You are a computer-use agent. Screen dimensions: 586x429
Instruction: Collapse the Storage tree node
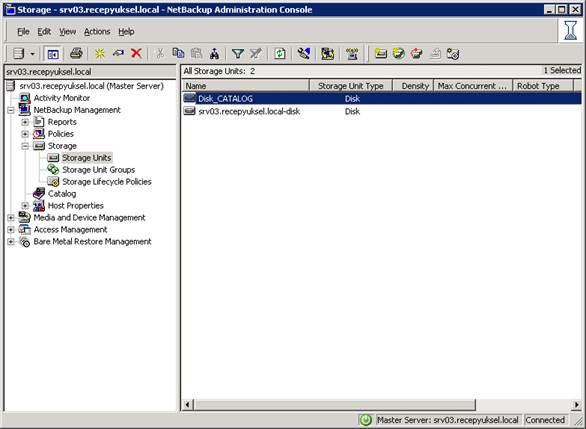click(25, 146)
